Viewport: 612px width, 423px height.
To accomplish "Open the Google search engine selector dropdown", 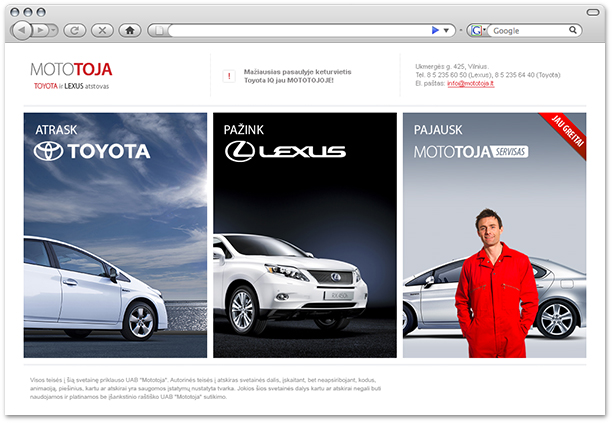I will click(x=477, y=30).
